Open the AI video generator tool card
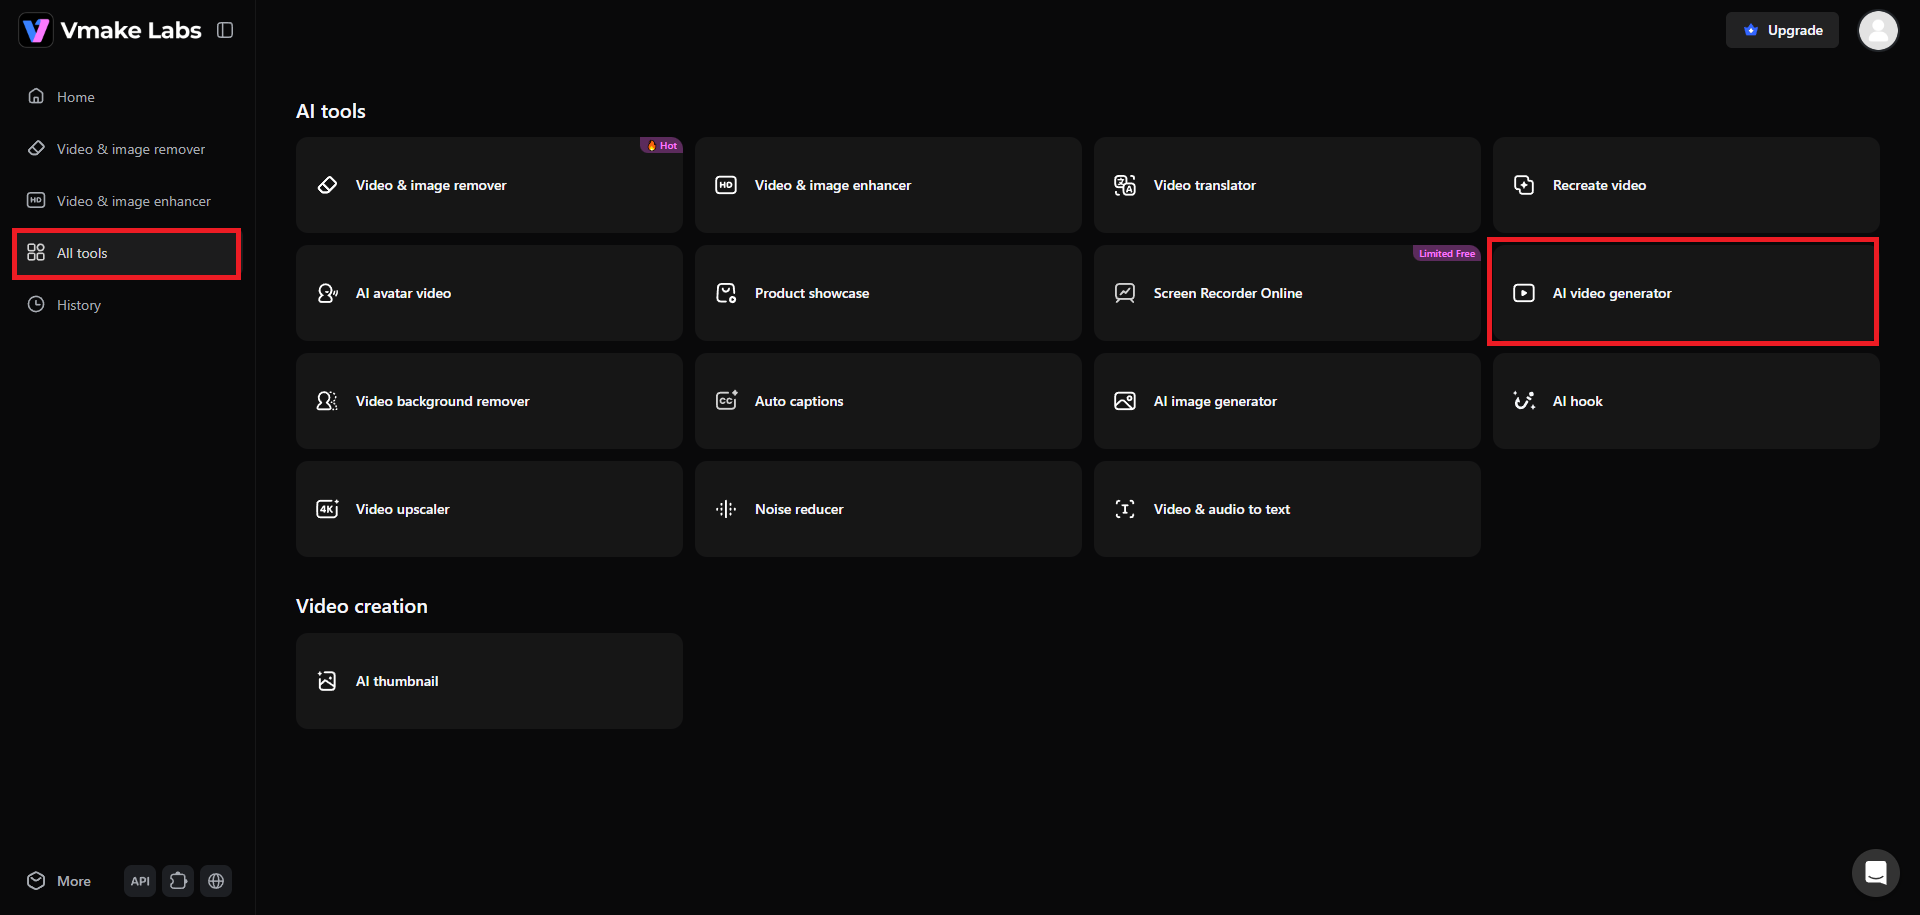Viewport: 1920px width, 915px height. 1686,293
